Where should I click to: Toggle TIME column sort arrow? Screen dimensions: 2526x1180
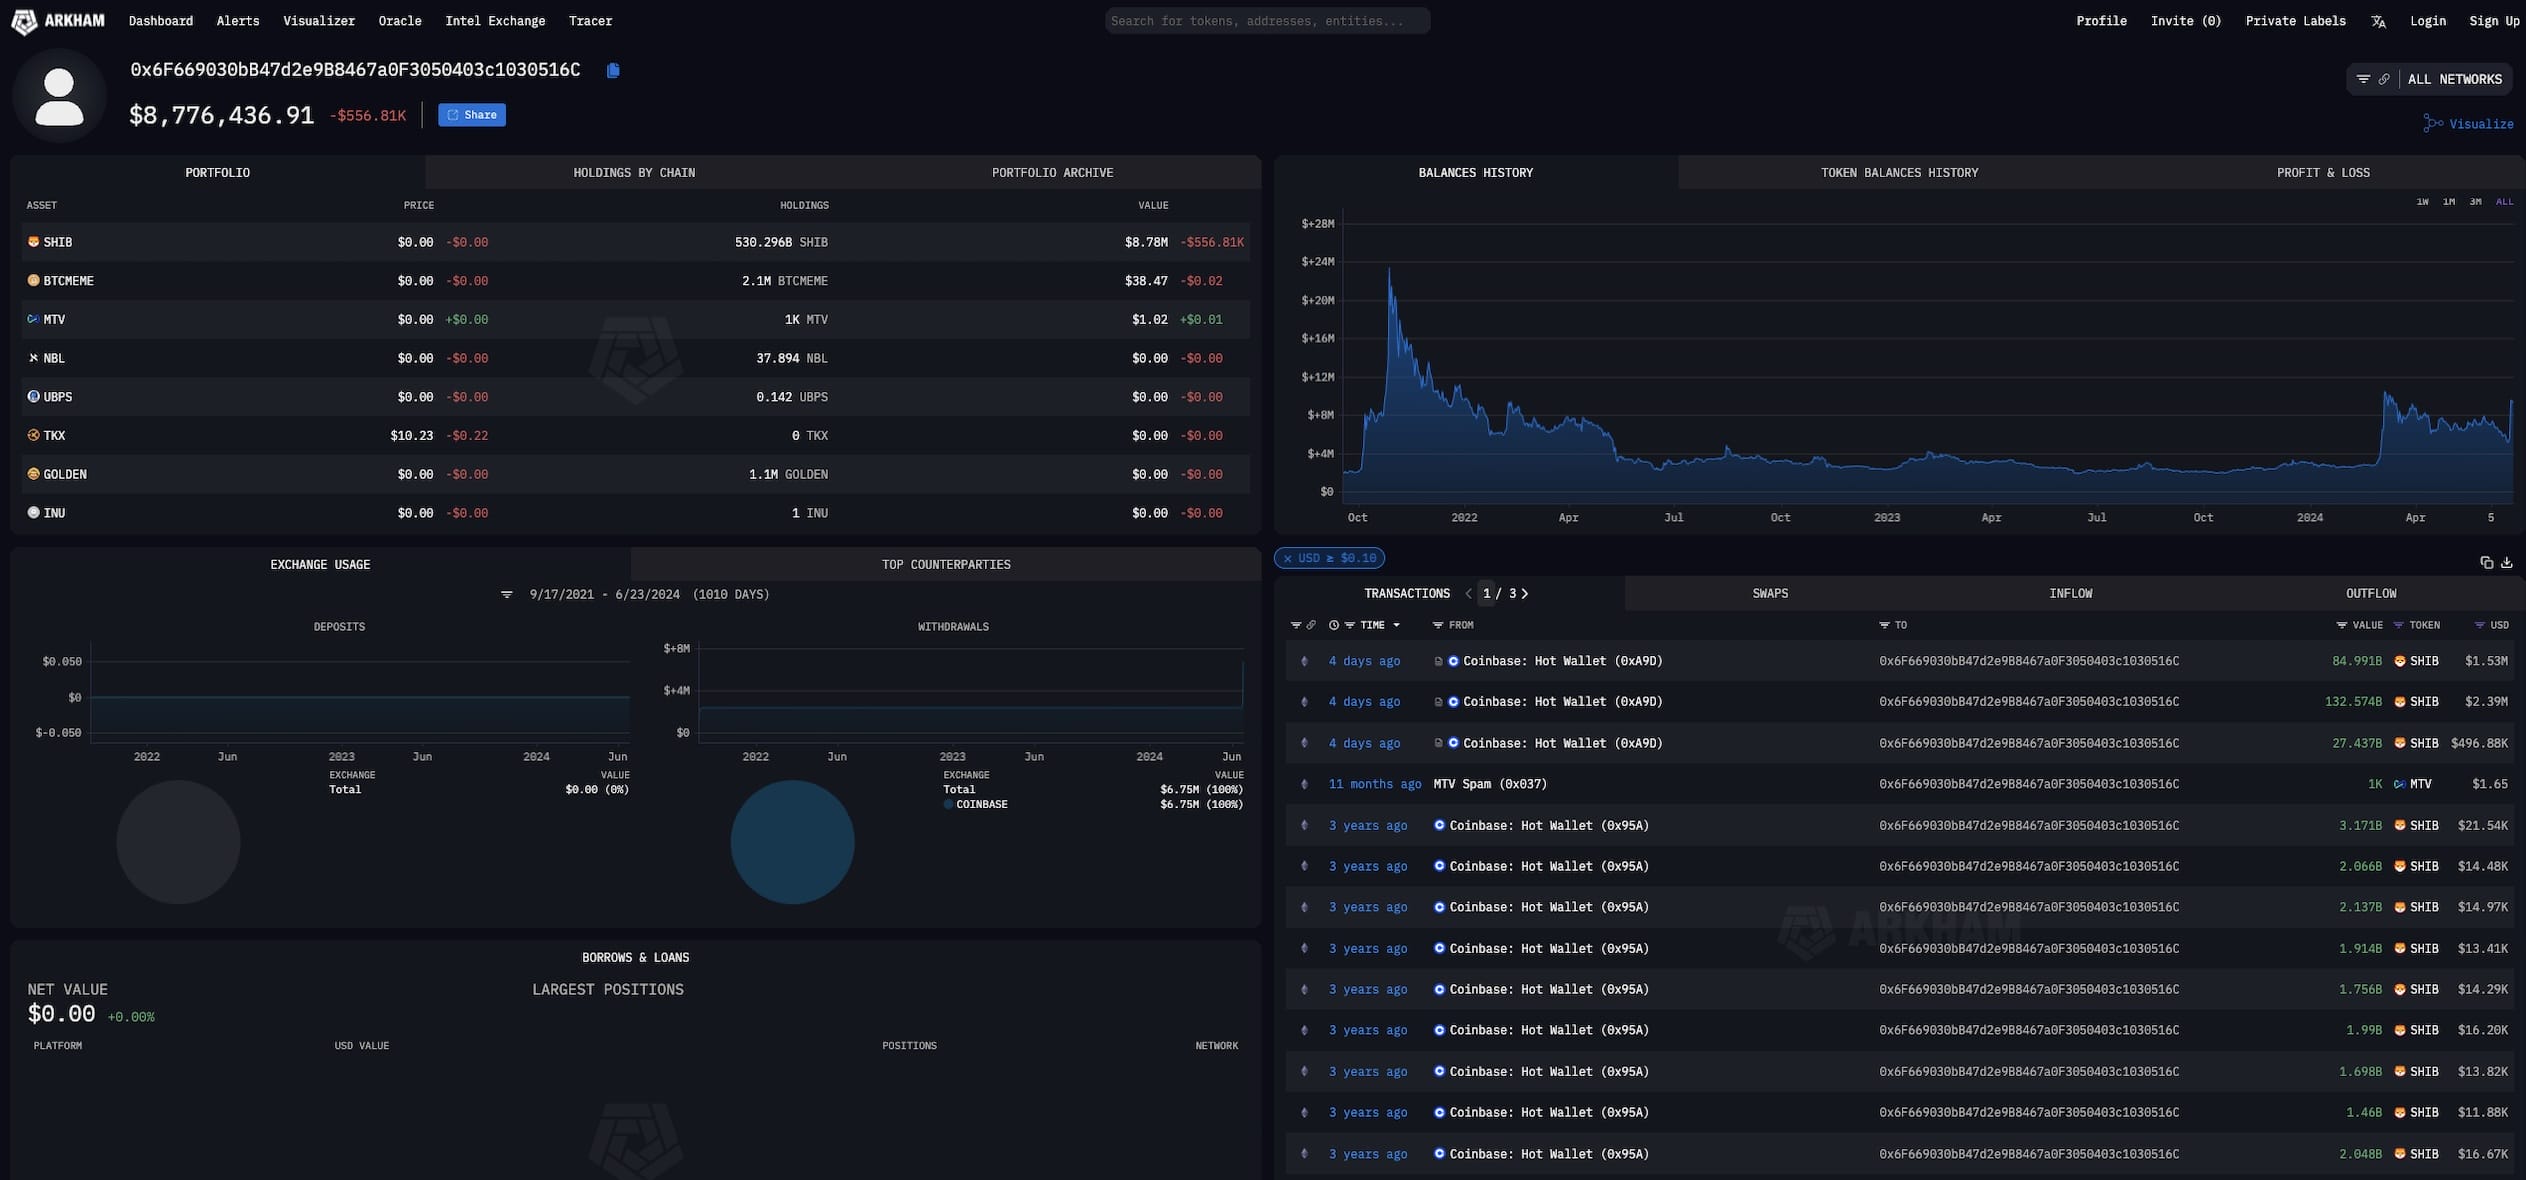[x=1396, y=625]
